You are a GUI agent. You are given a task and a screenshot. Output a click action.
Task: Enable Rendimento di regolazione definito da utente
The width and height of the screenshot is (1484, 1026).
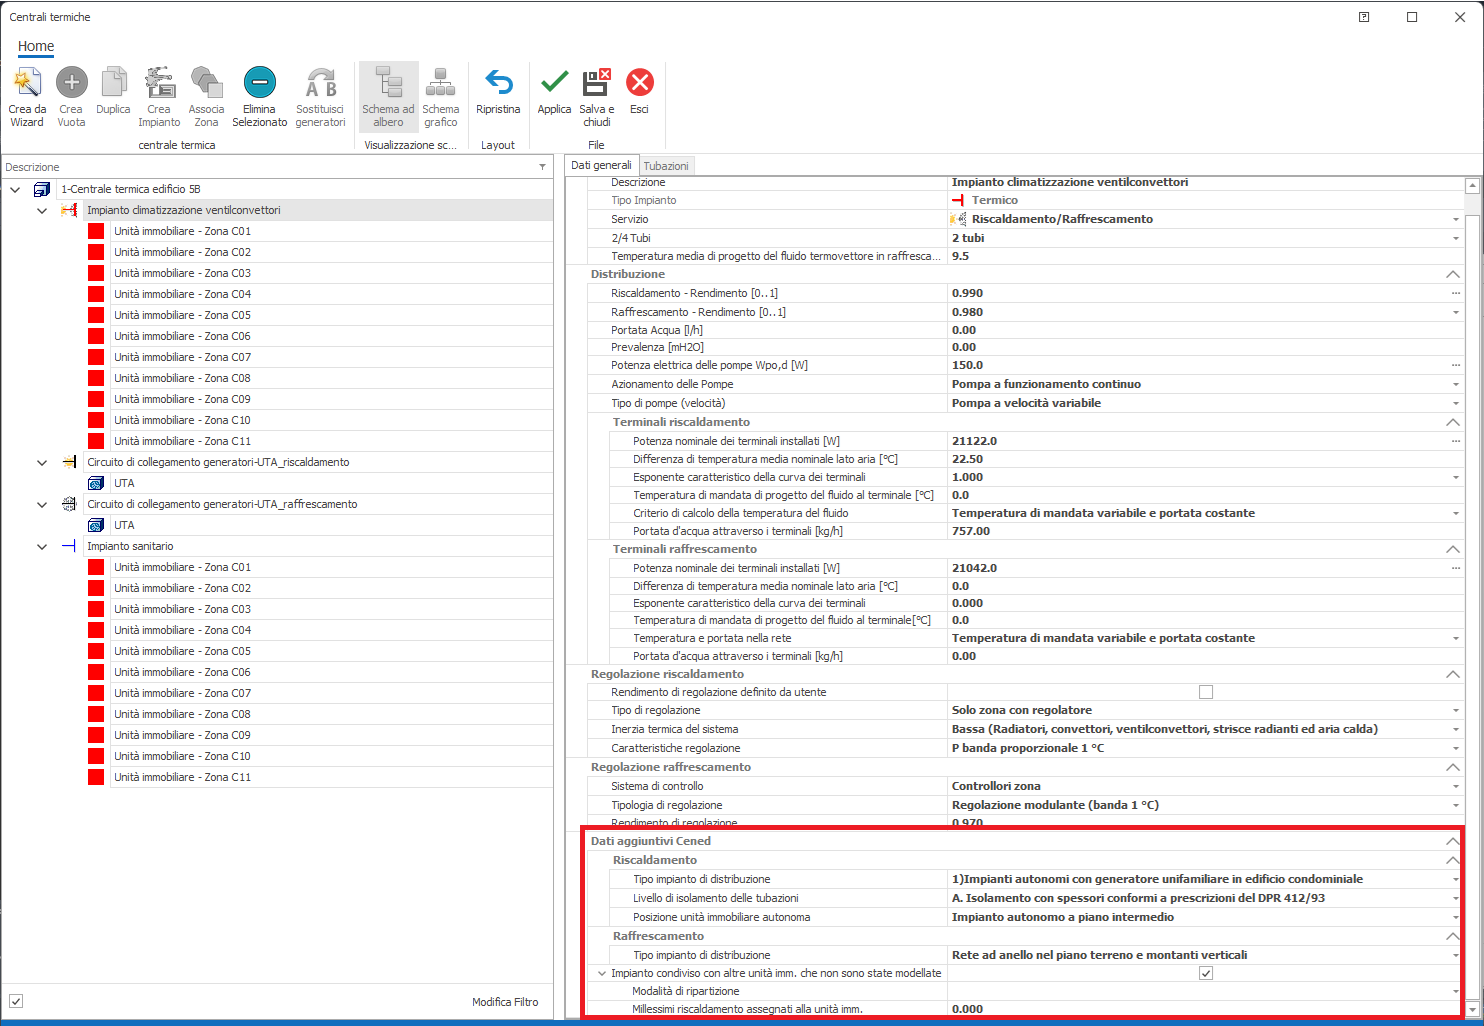1205,692
